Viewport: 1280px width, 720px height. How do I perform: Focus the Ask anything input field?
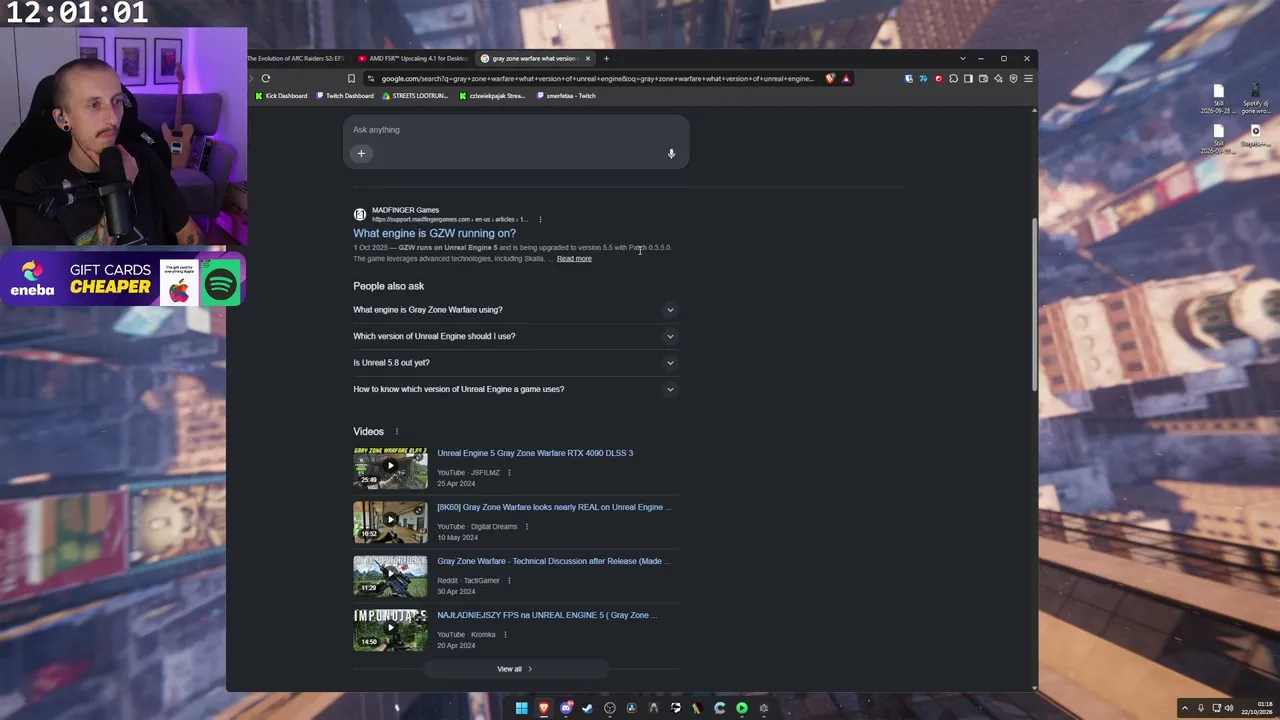pyautogui.click(x=515, y=130)
